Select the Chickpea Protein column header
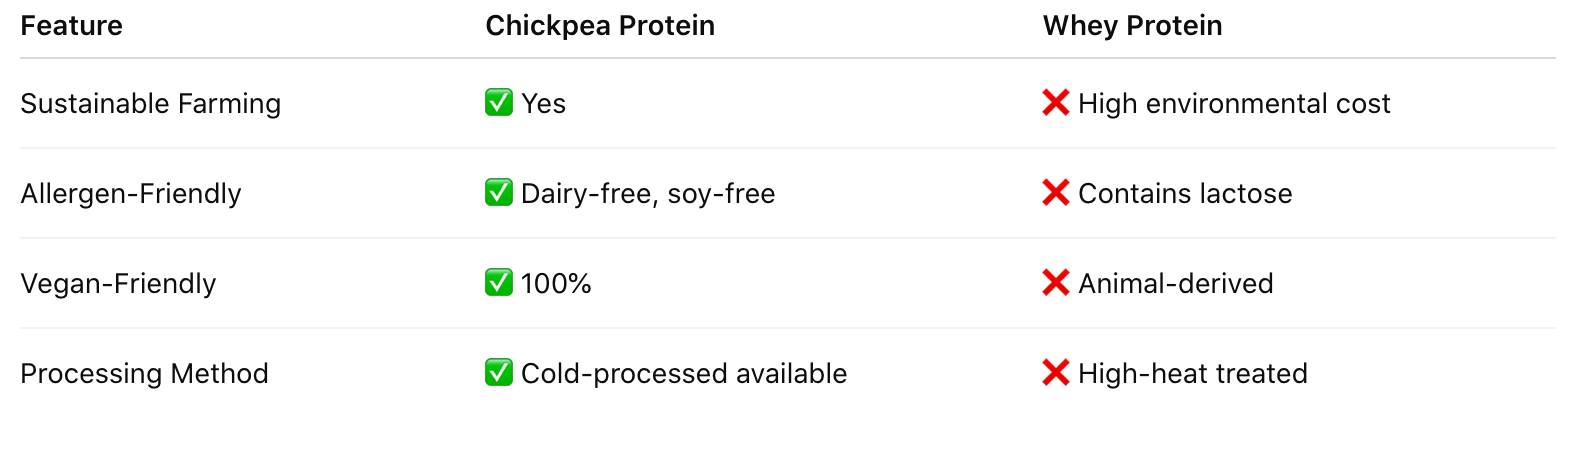This screenshot has height=456, width=1578. click(600, 25)
